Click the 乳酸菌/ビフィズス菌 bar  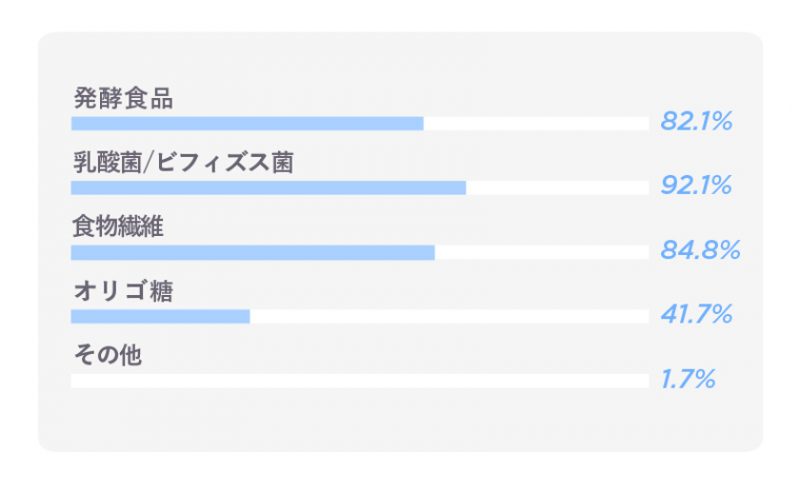click(360, 188)
